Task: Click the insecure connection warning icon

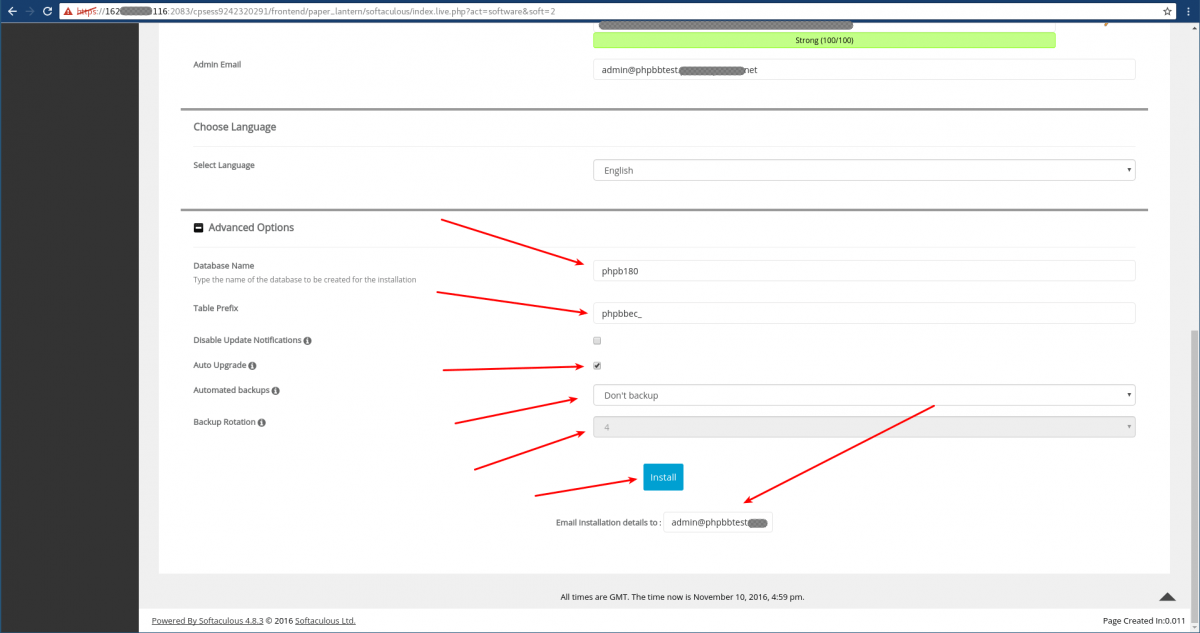Action: click(68, 11)
